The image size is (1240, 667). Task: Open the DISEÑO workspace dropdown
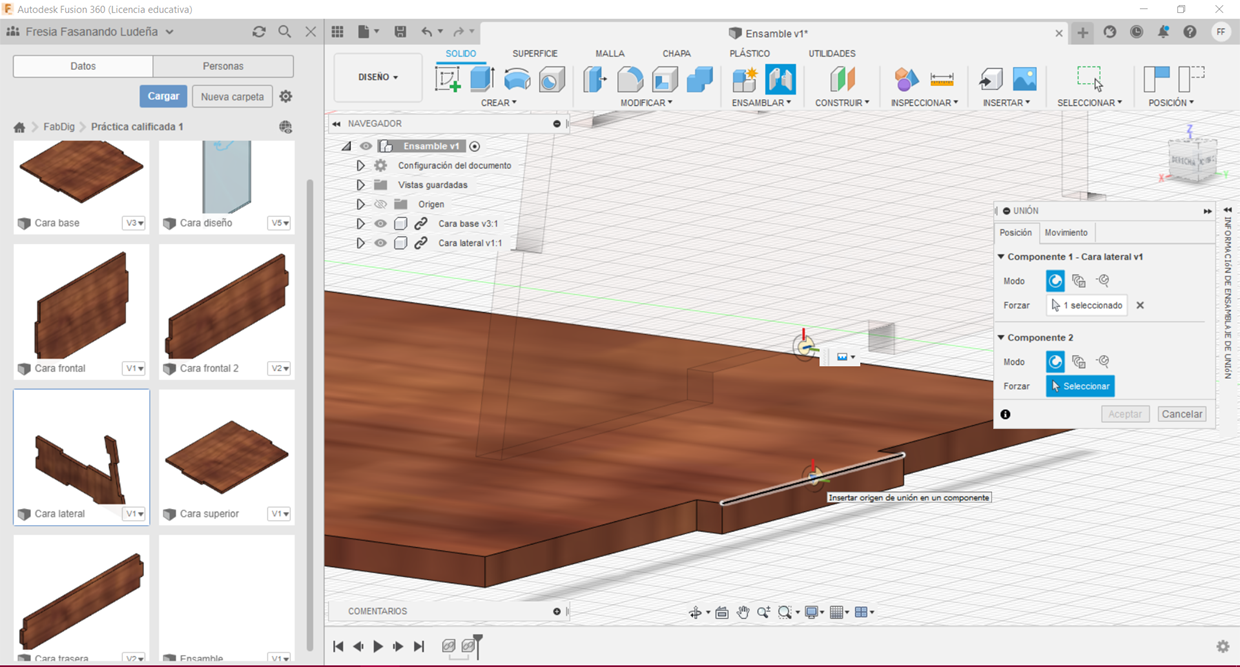[378, 77]
